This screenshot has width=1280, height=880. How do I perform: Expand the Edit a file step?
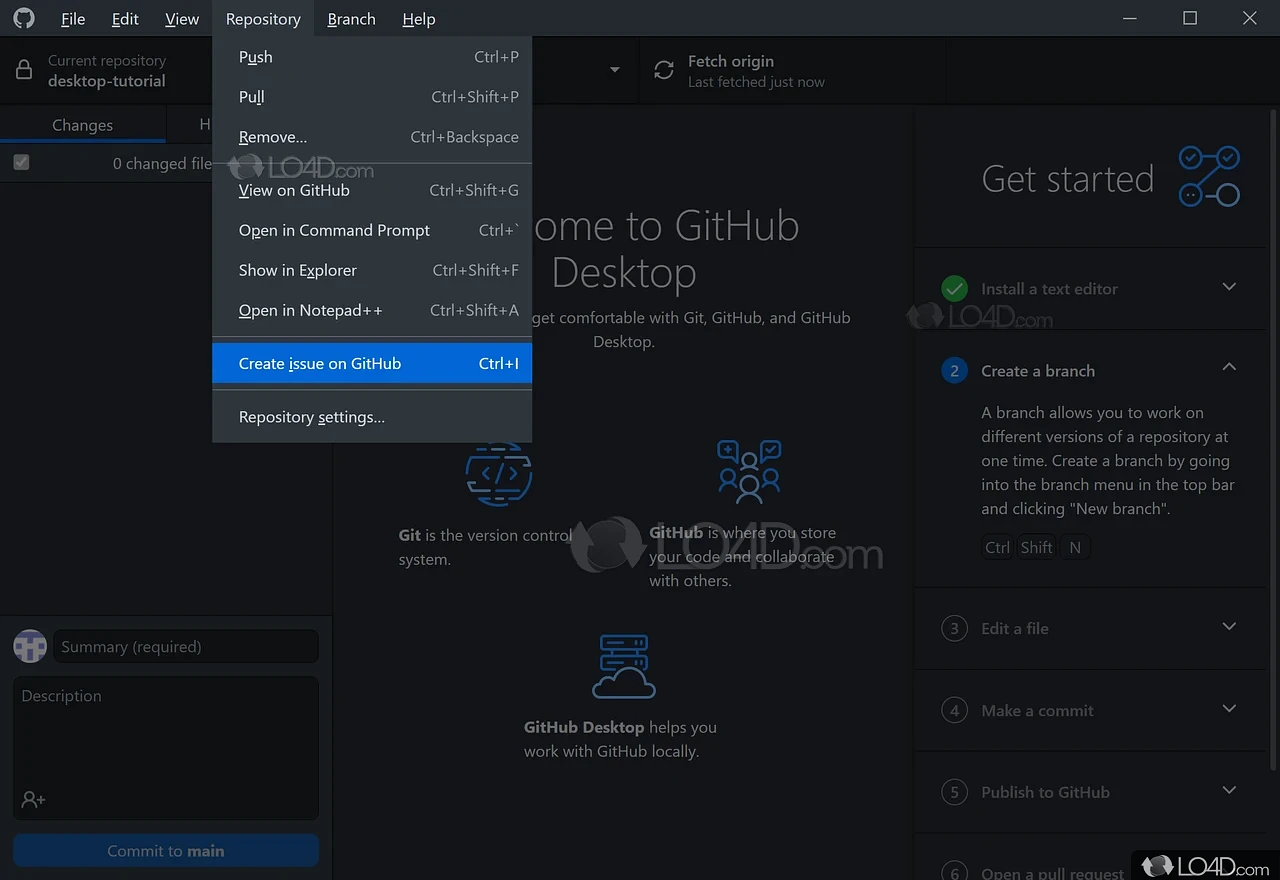(1229, 627)
